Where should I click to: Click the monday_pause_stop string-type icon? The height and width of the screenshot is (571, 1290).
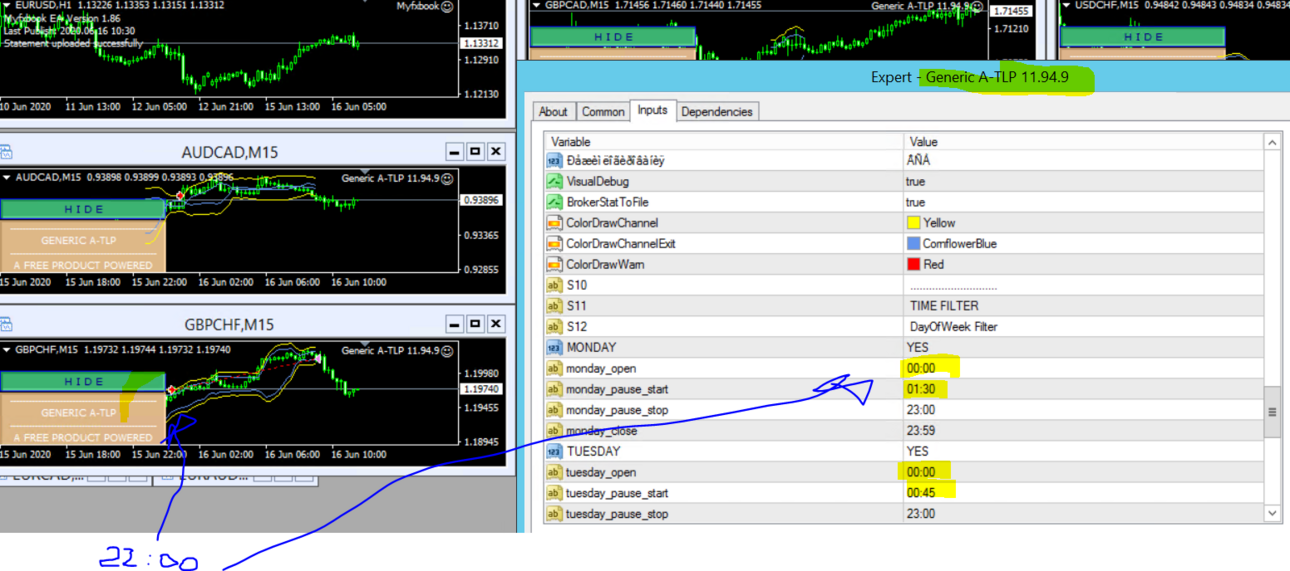pos(554,410)
